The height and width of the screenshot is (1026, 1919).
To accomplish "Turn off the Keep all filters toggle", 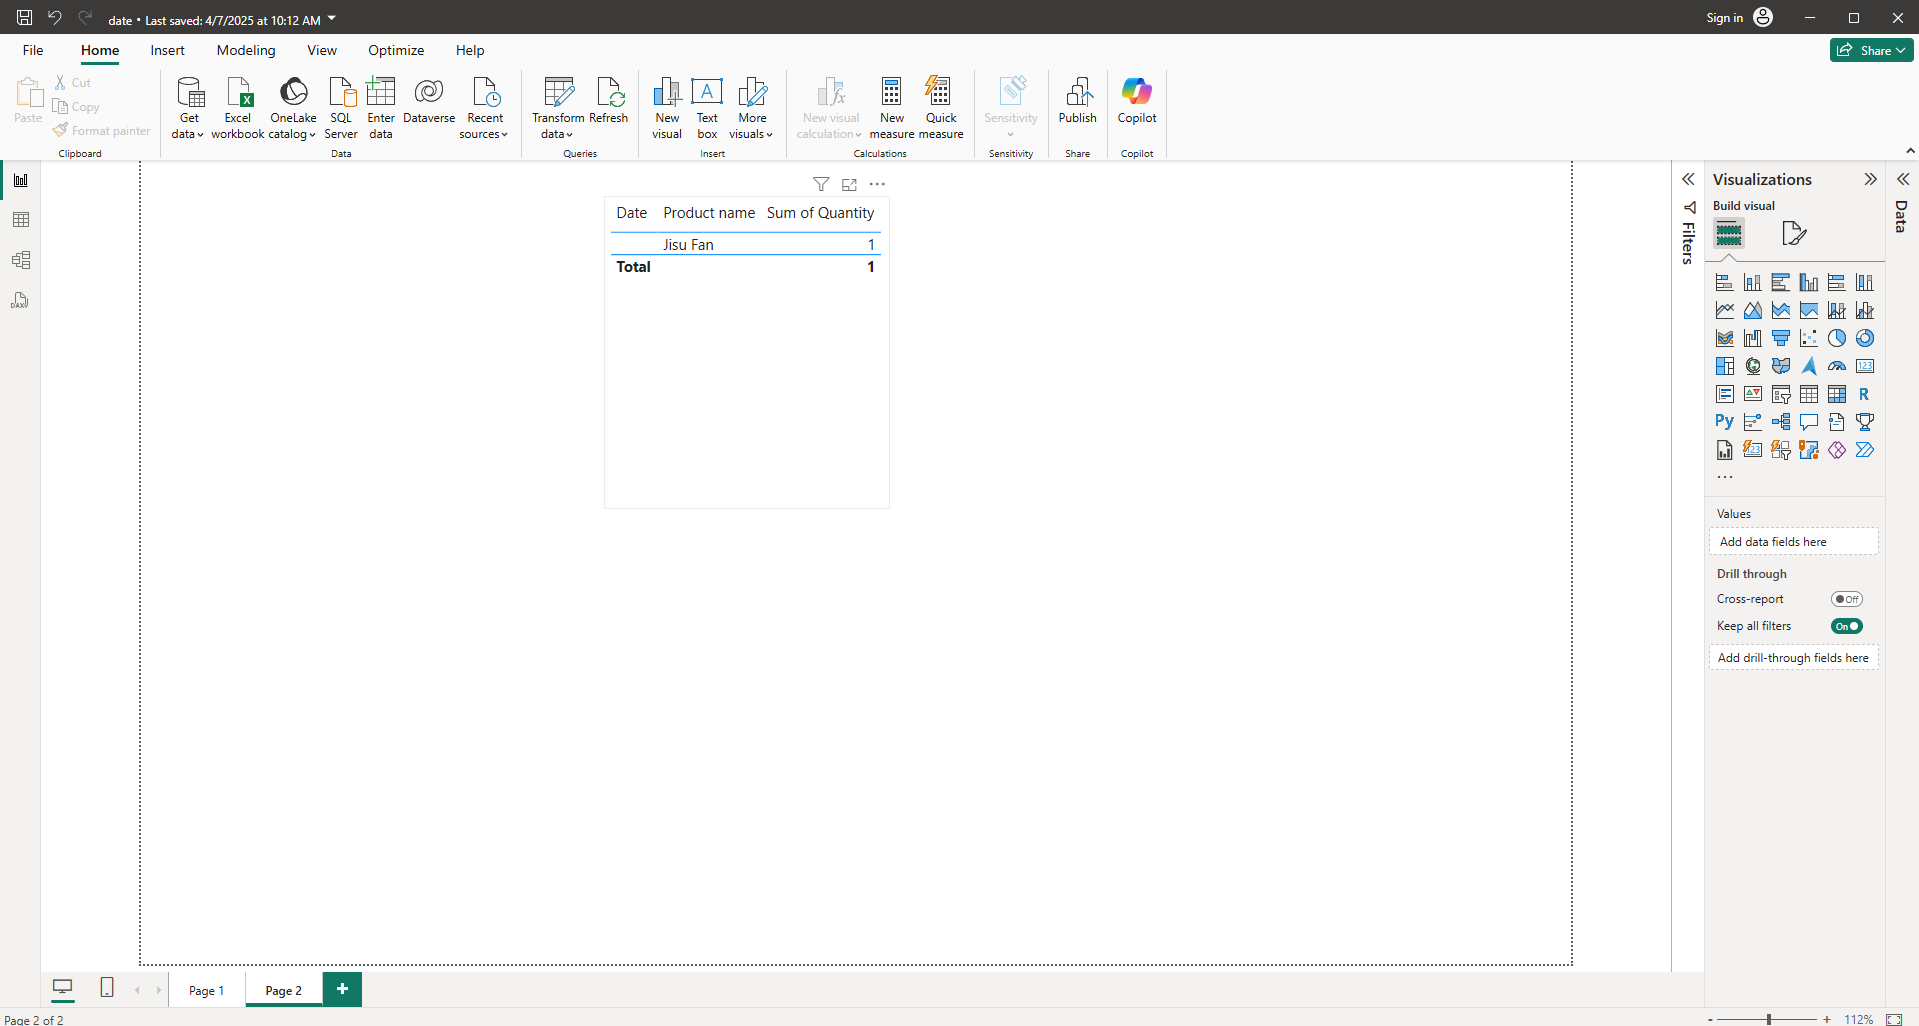I will (x=1846, y=626).
